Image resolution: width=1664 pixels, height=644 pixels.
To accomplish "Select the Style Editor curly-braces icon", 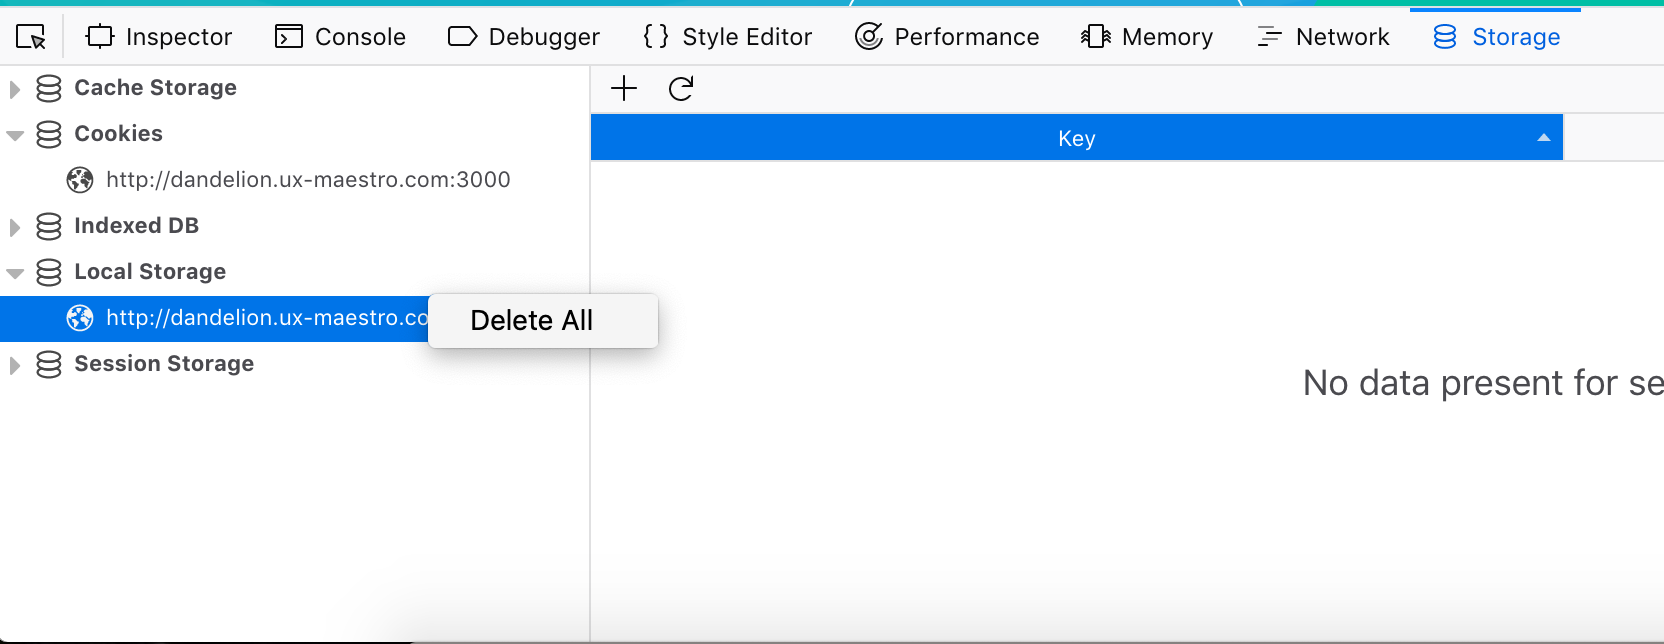I will [655, 36].
